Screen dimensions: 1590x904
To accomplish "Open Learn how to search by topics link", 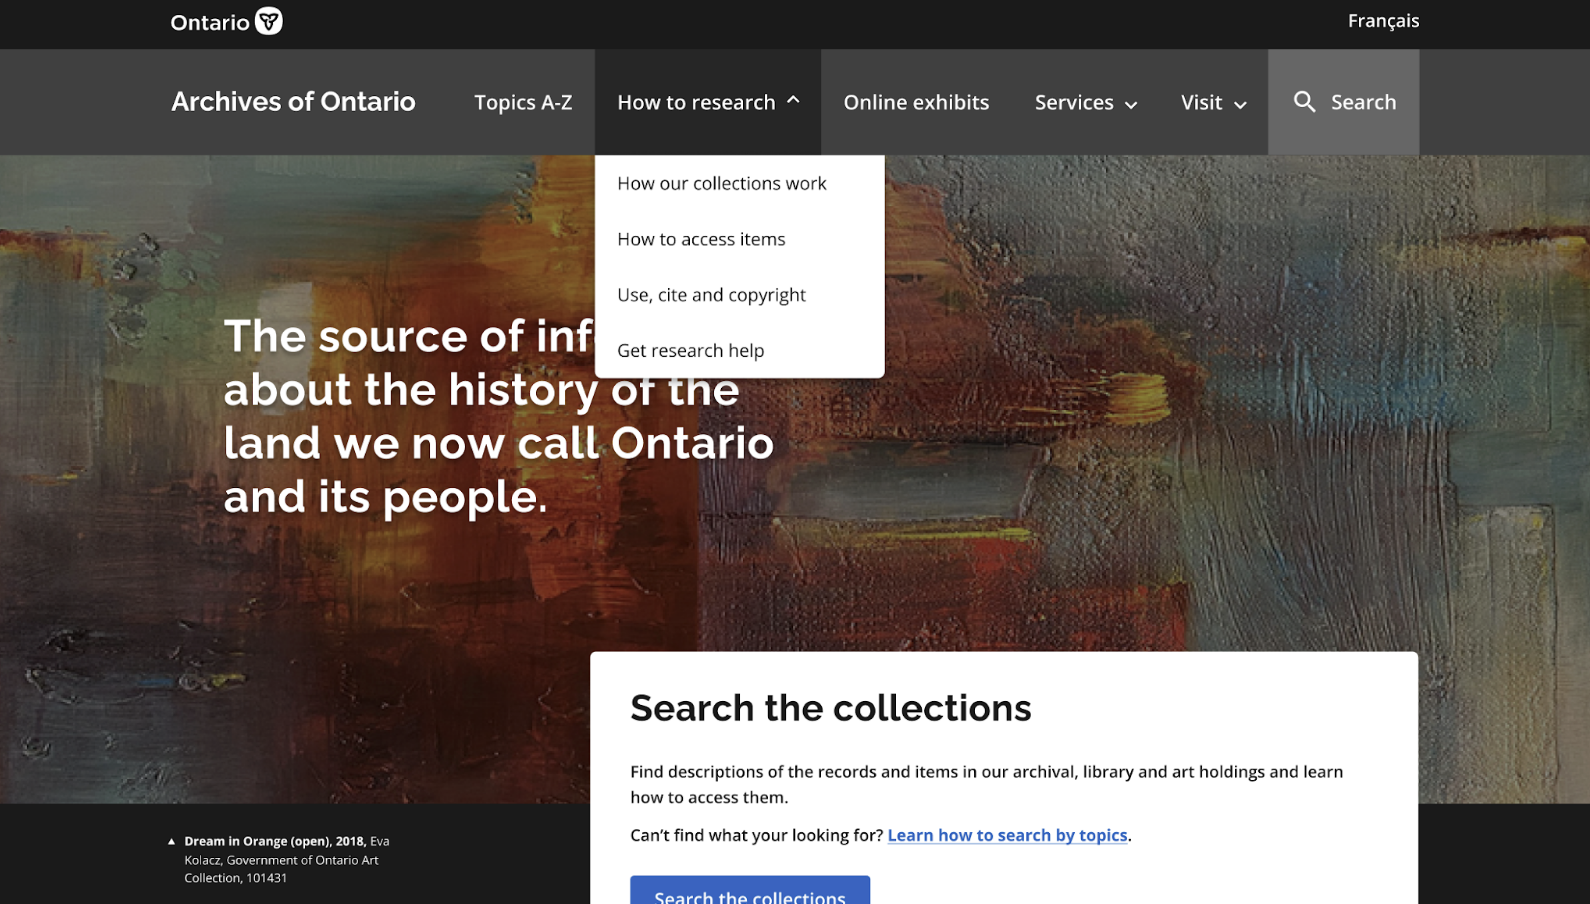I will point(1007,835).
